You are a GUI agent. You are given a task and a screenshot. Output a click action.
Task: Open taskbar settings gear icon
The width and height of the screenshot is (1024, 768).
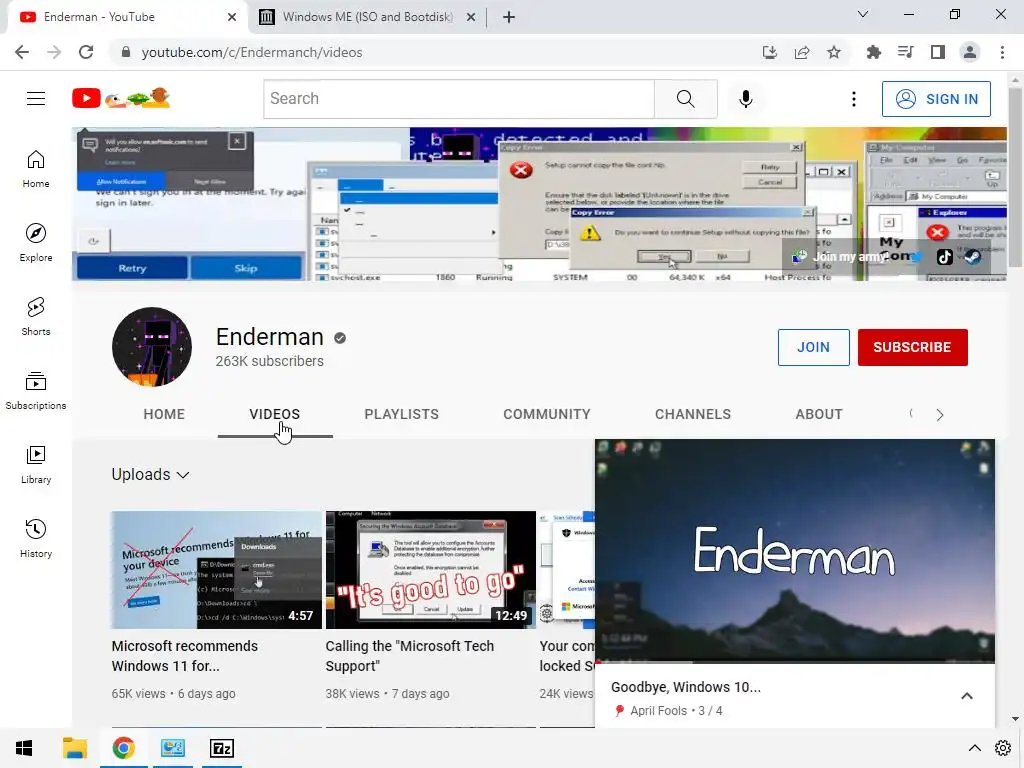click(x=1003, y=748)
